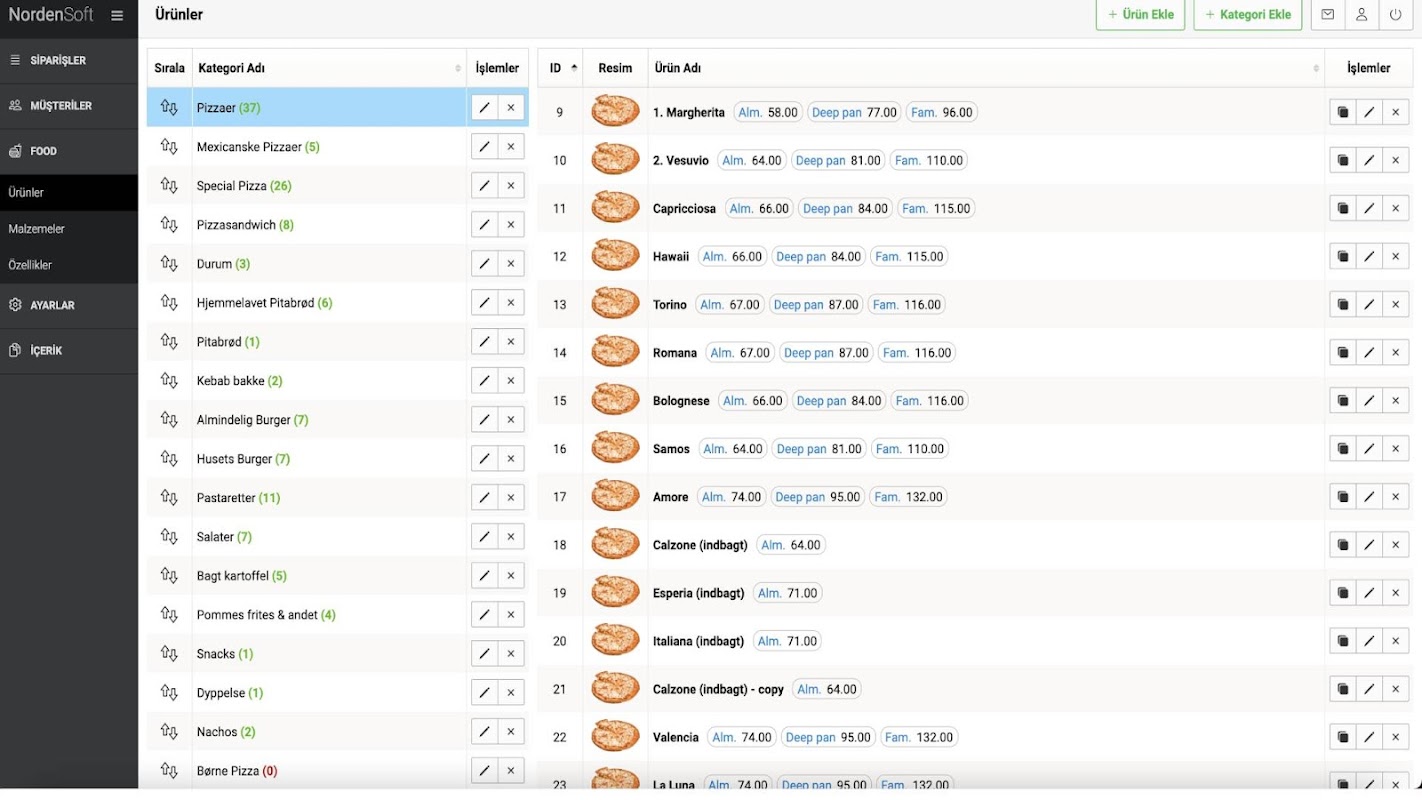Select the Pitabrød (1) category

pos(228,342)
